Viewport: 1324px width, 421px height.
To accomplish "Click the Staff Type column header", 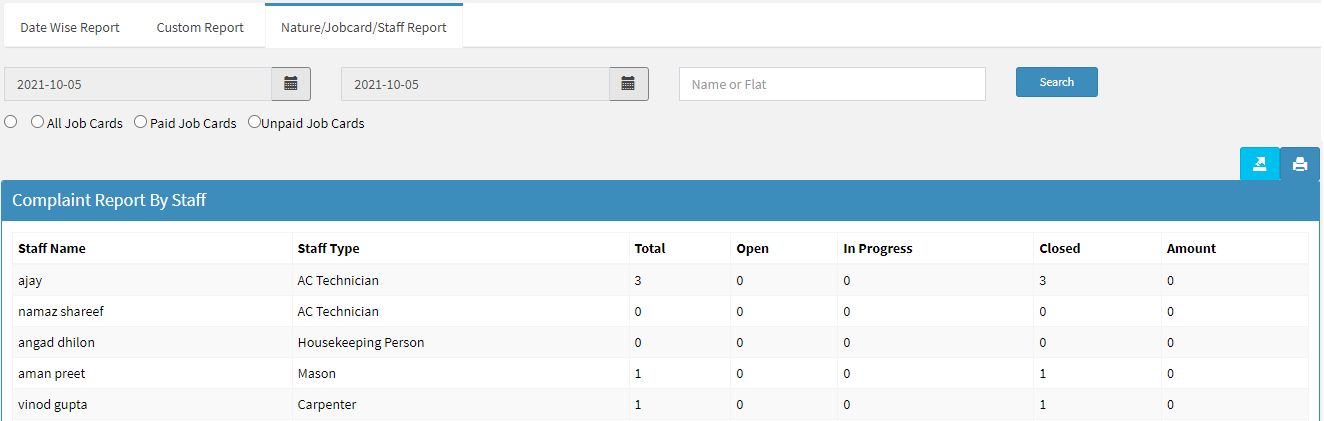I will 328,248.
